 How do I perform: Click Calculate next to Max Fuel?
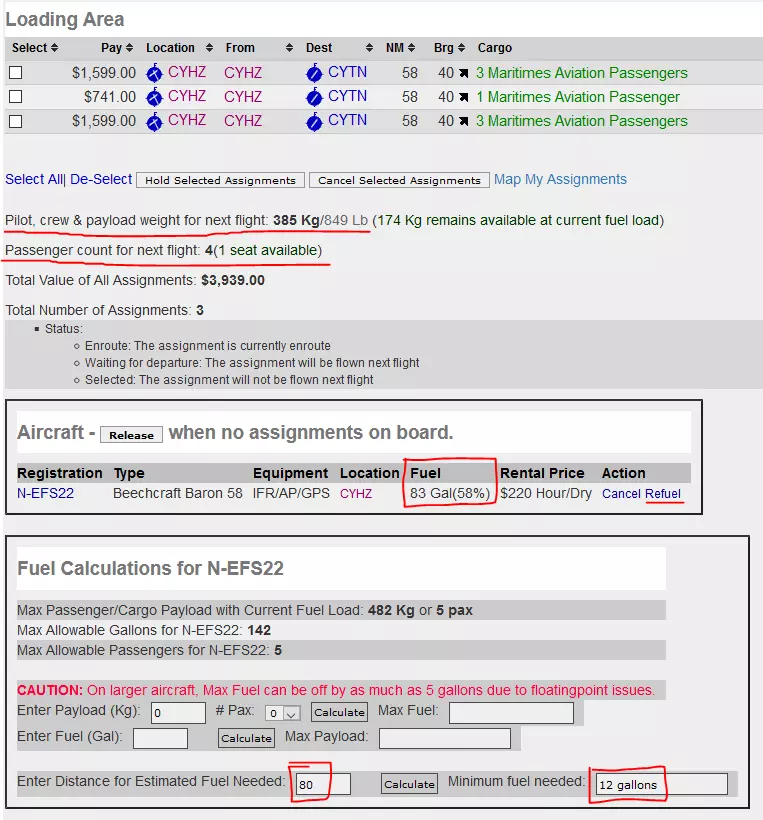pyautogui.click(x=339, y=712)
